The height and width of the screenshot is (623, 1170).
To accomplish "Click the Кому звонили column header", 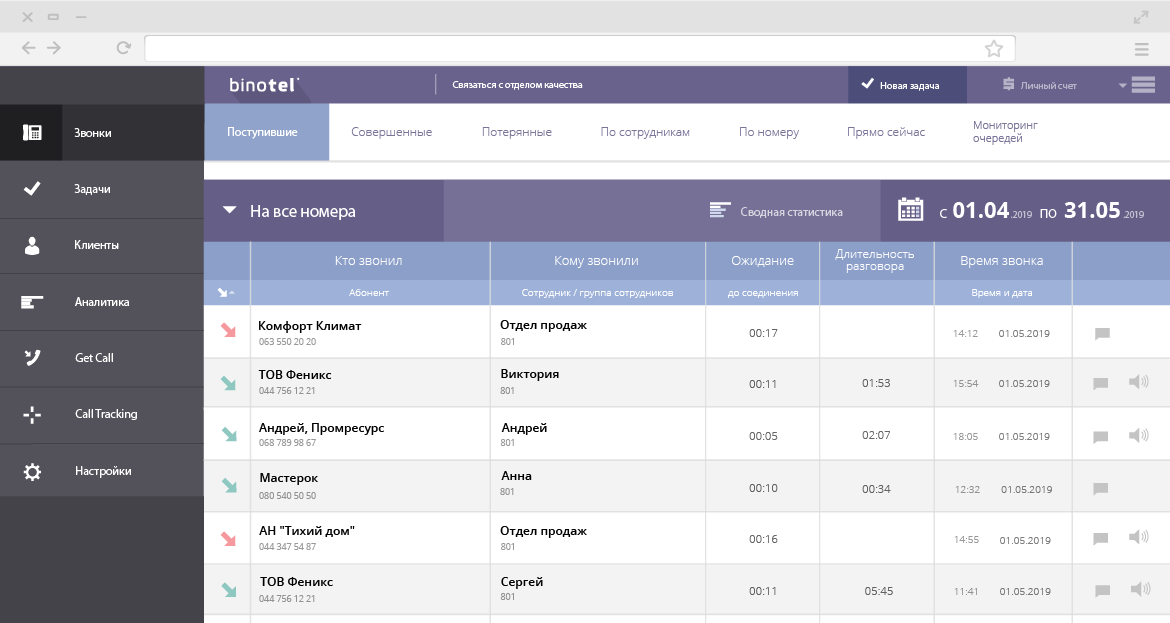I will coord(596,260).
